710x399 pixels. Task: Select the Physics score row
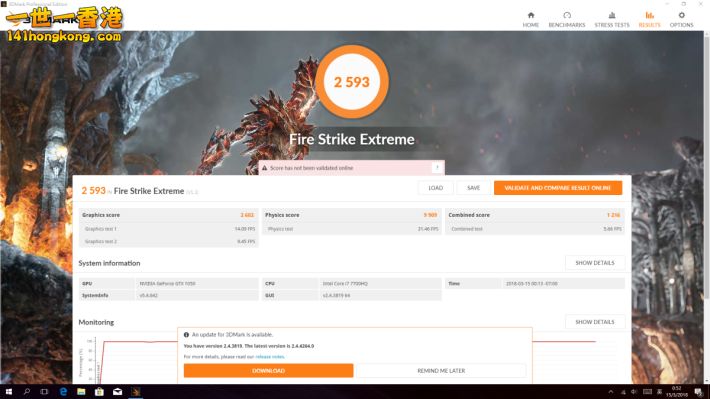pyautogui.click(x=351, y=215)
